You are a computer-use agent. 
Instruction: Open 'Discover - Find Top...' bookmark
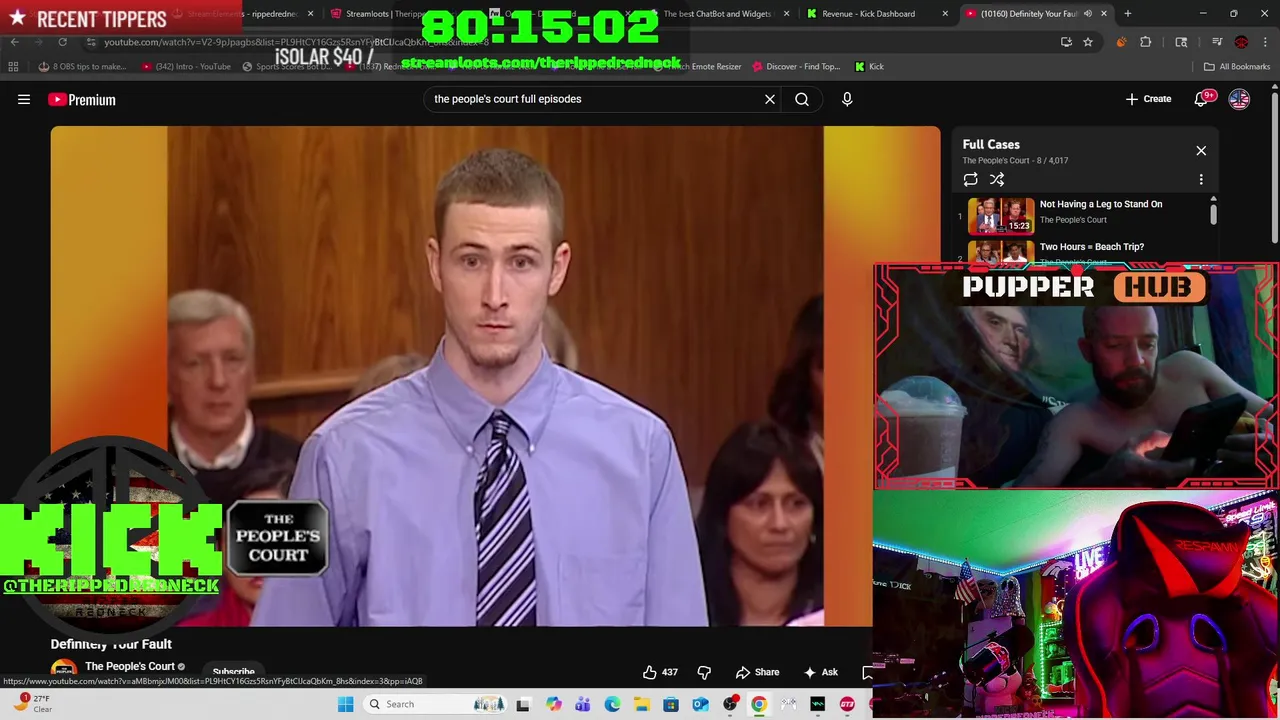[796, 66]
